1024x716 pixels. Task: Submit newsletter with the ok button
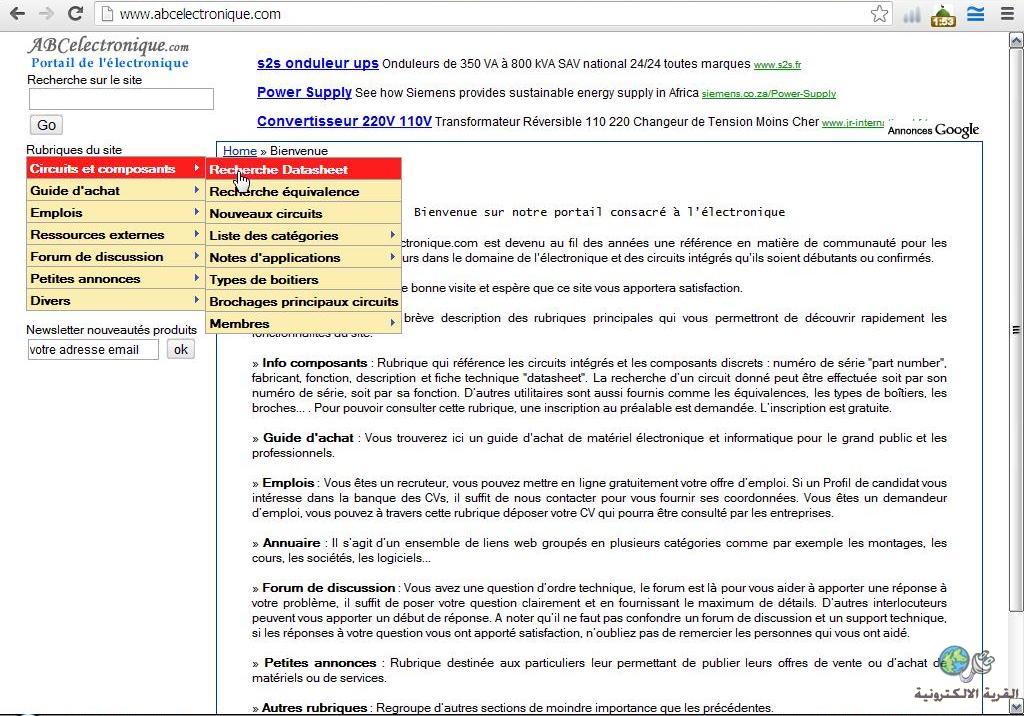pyautogui.click(x=181, y=350)
